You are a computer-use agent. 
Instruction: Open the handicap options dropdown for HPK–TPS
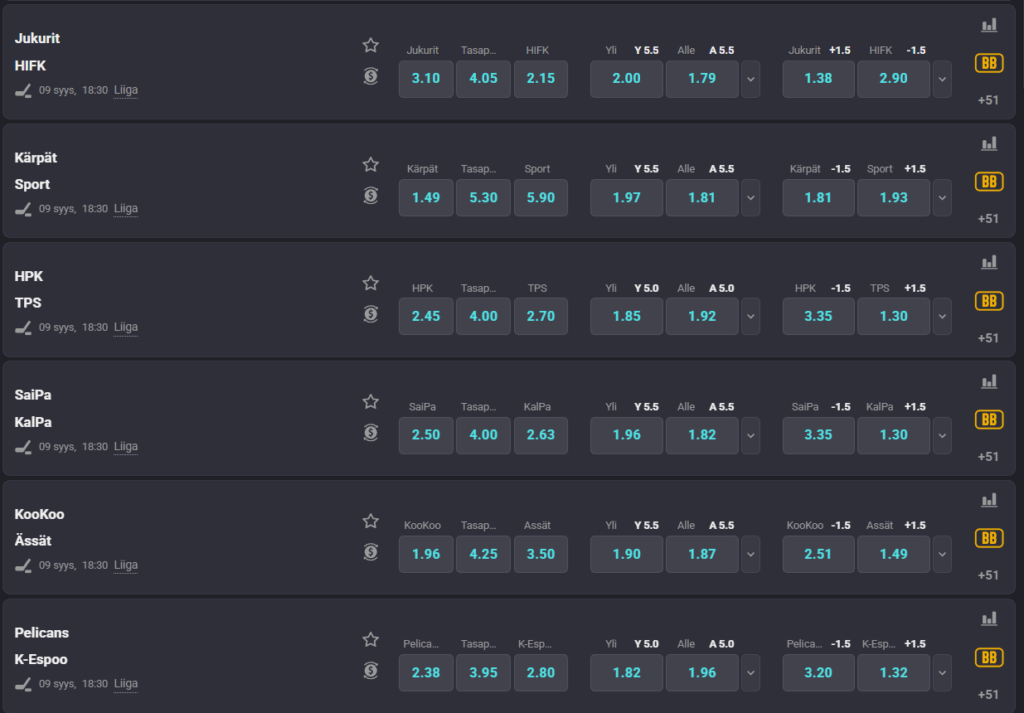942,316
